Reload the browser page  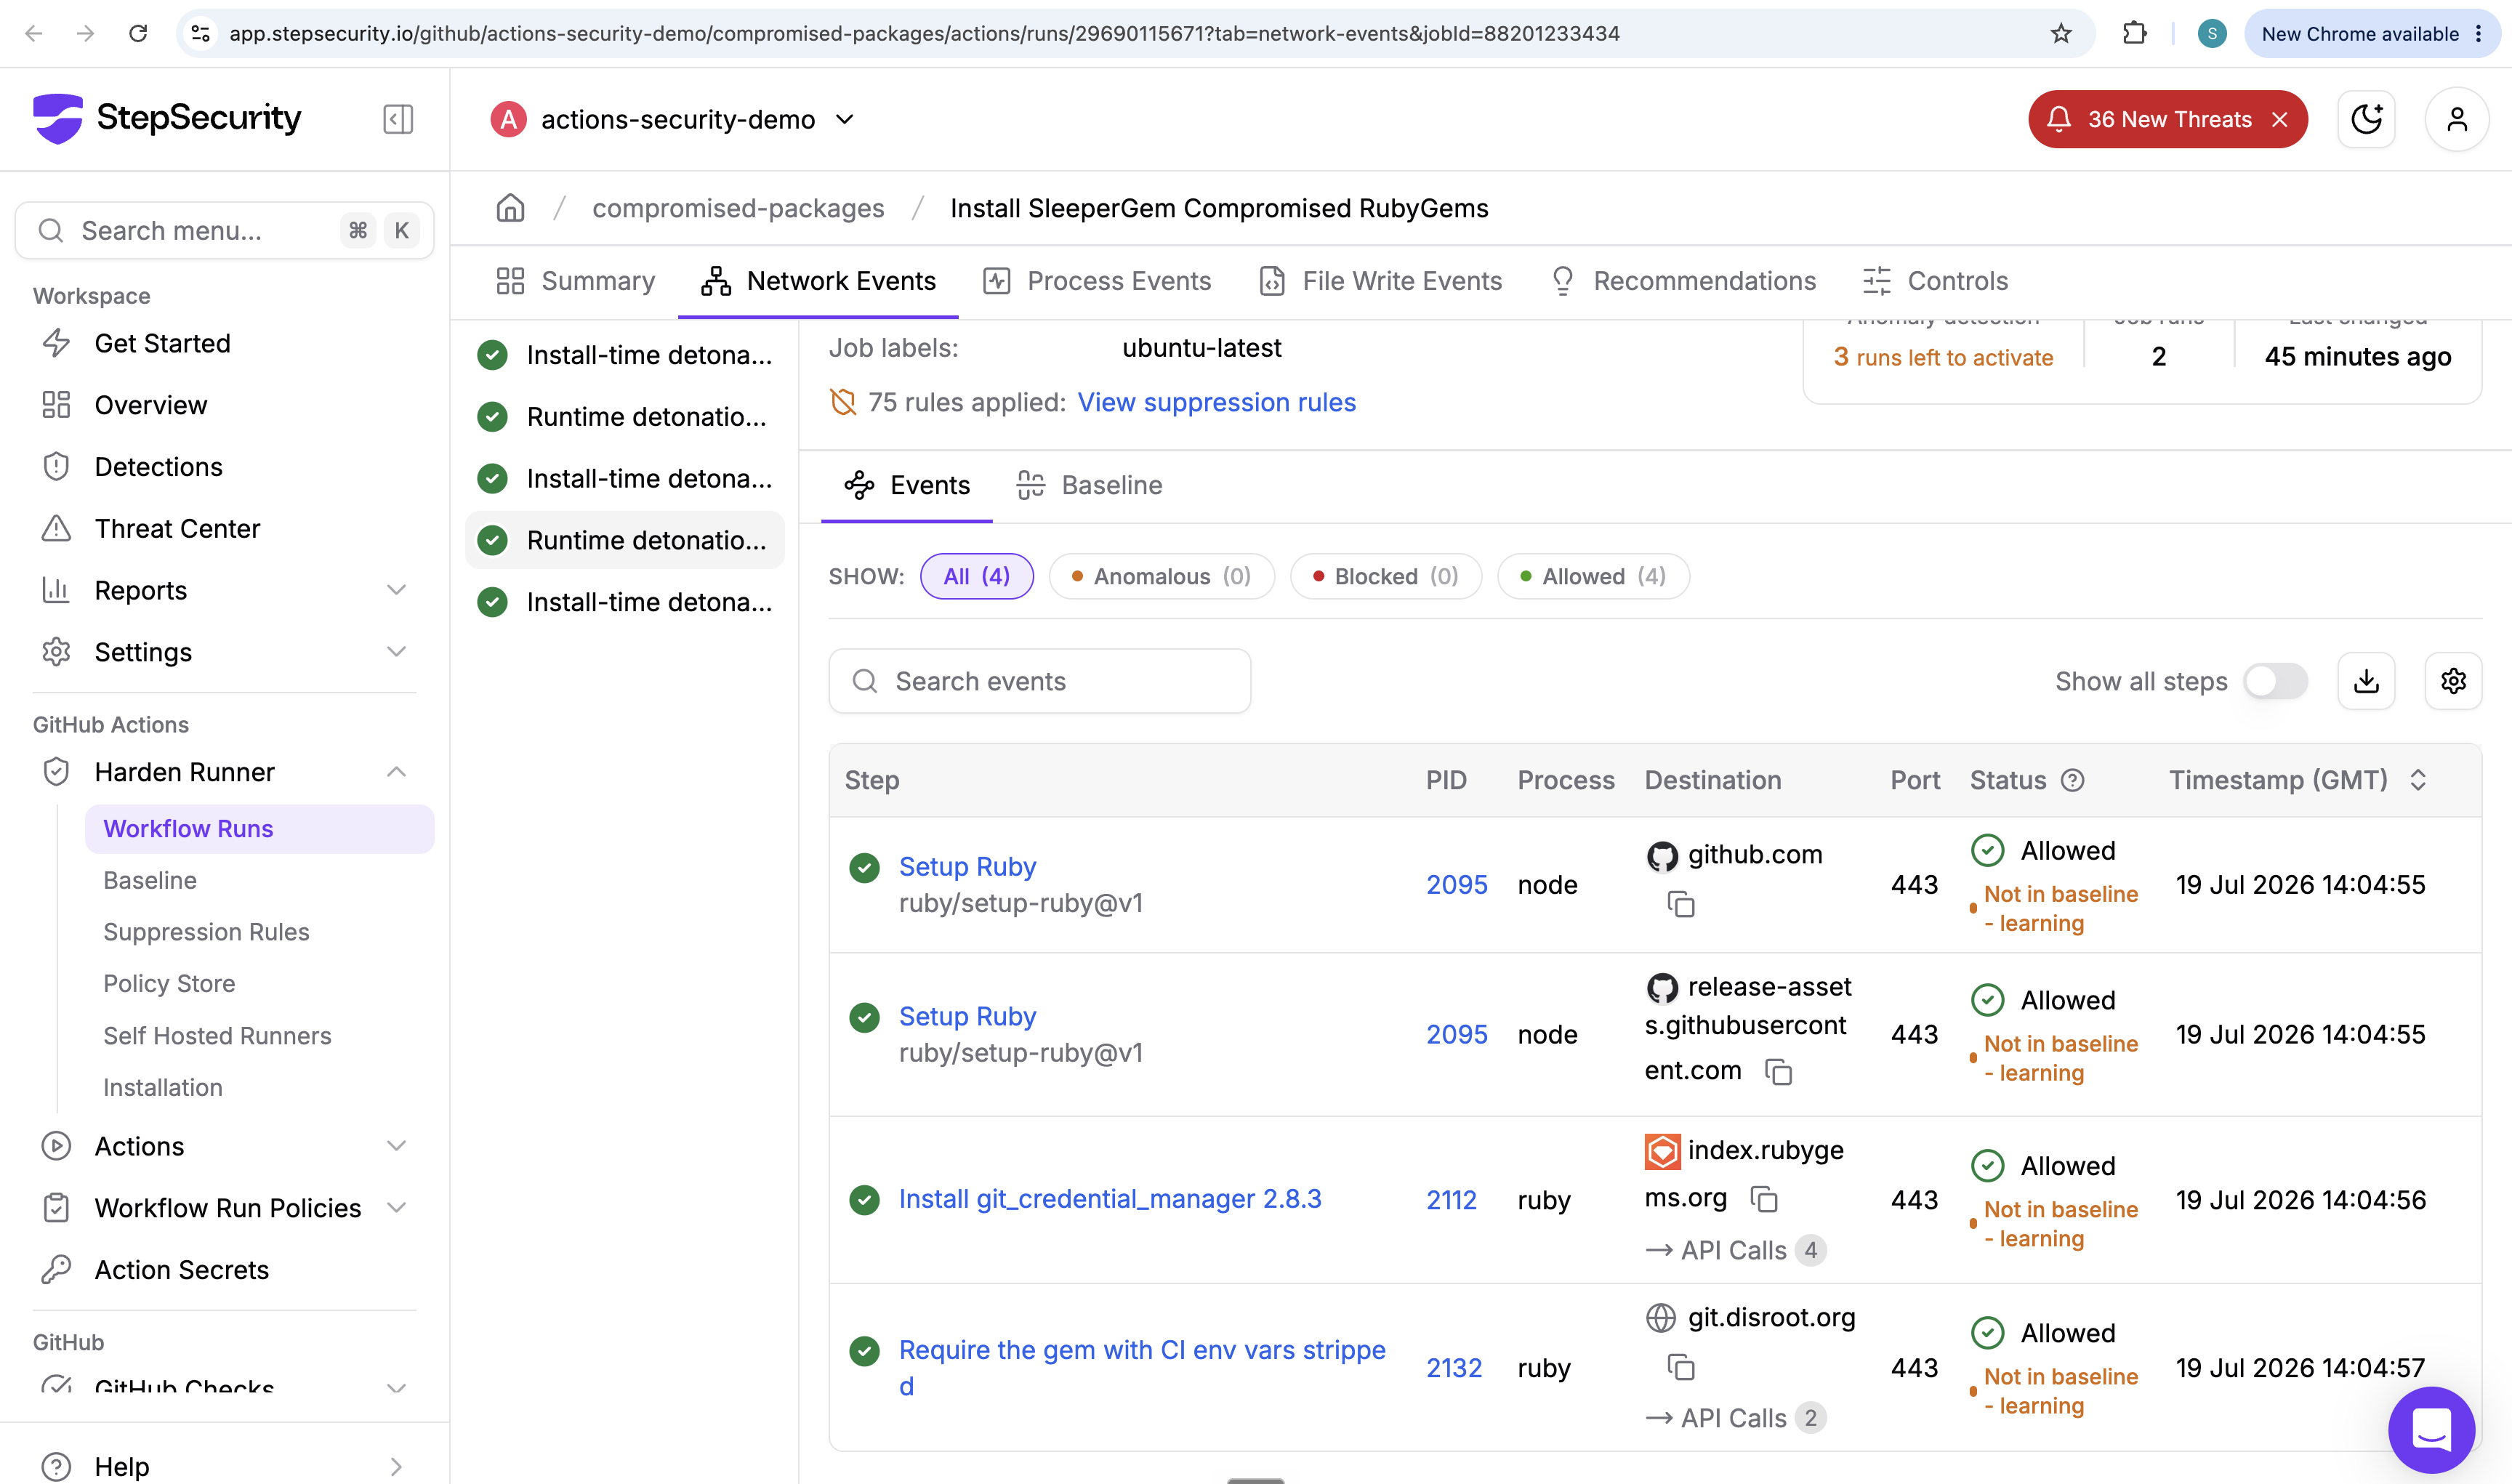pos(138,33)
